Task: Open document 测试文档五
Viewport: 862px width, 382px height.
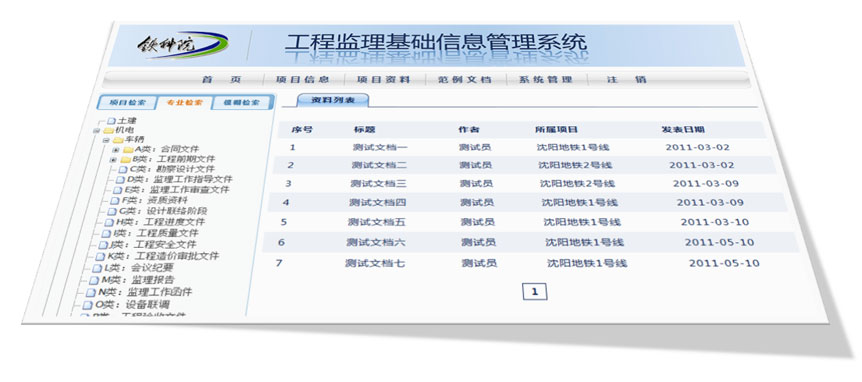Action: point(377,222)
